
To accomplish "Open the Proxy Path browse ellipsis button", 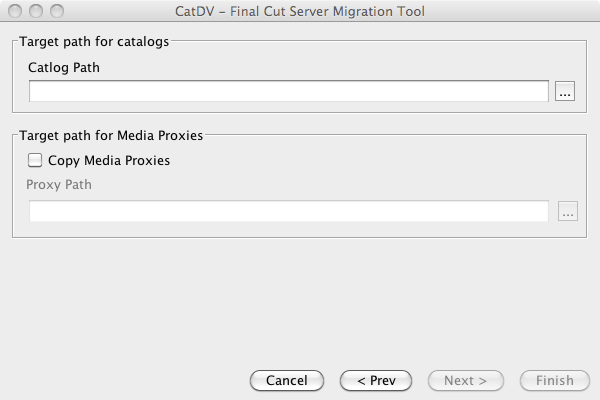I will tap(568, 211).
